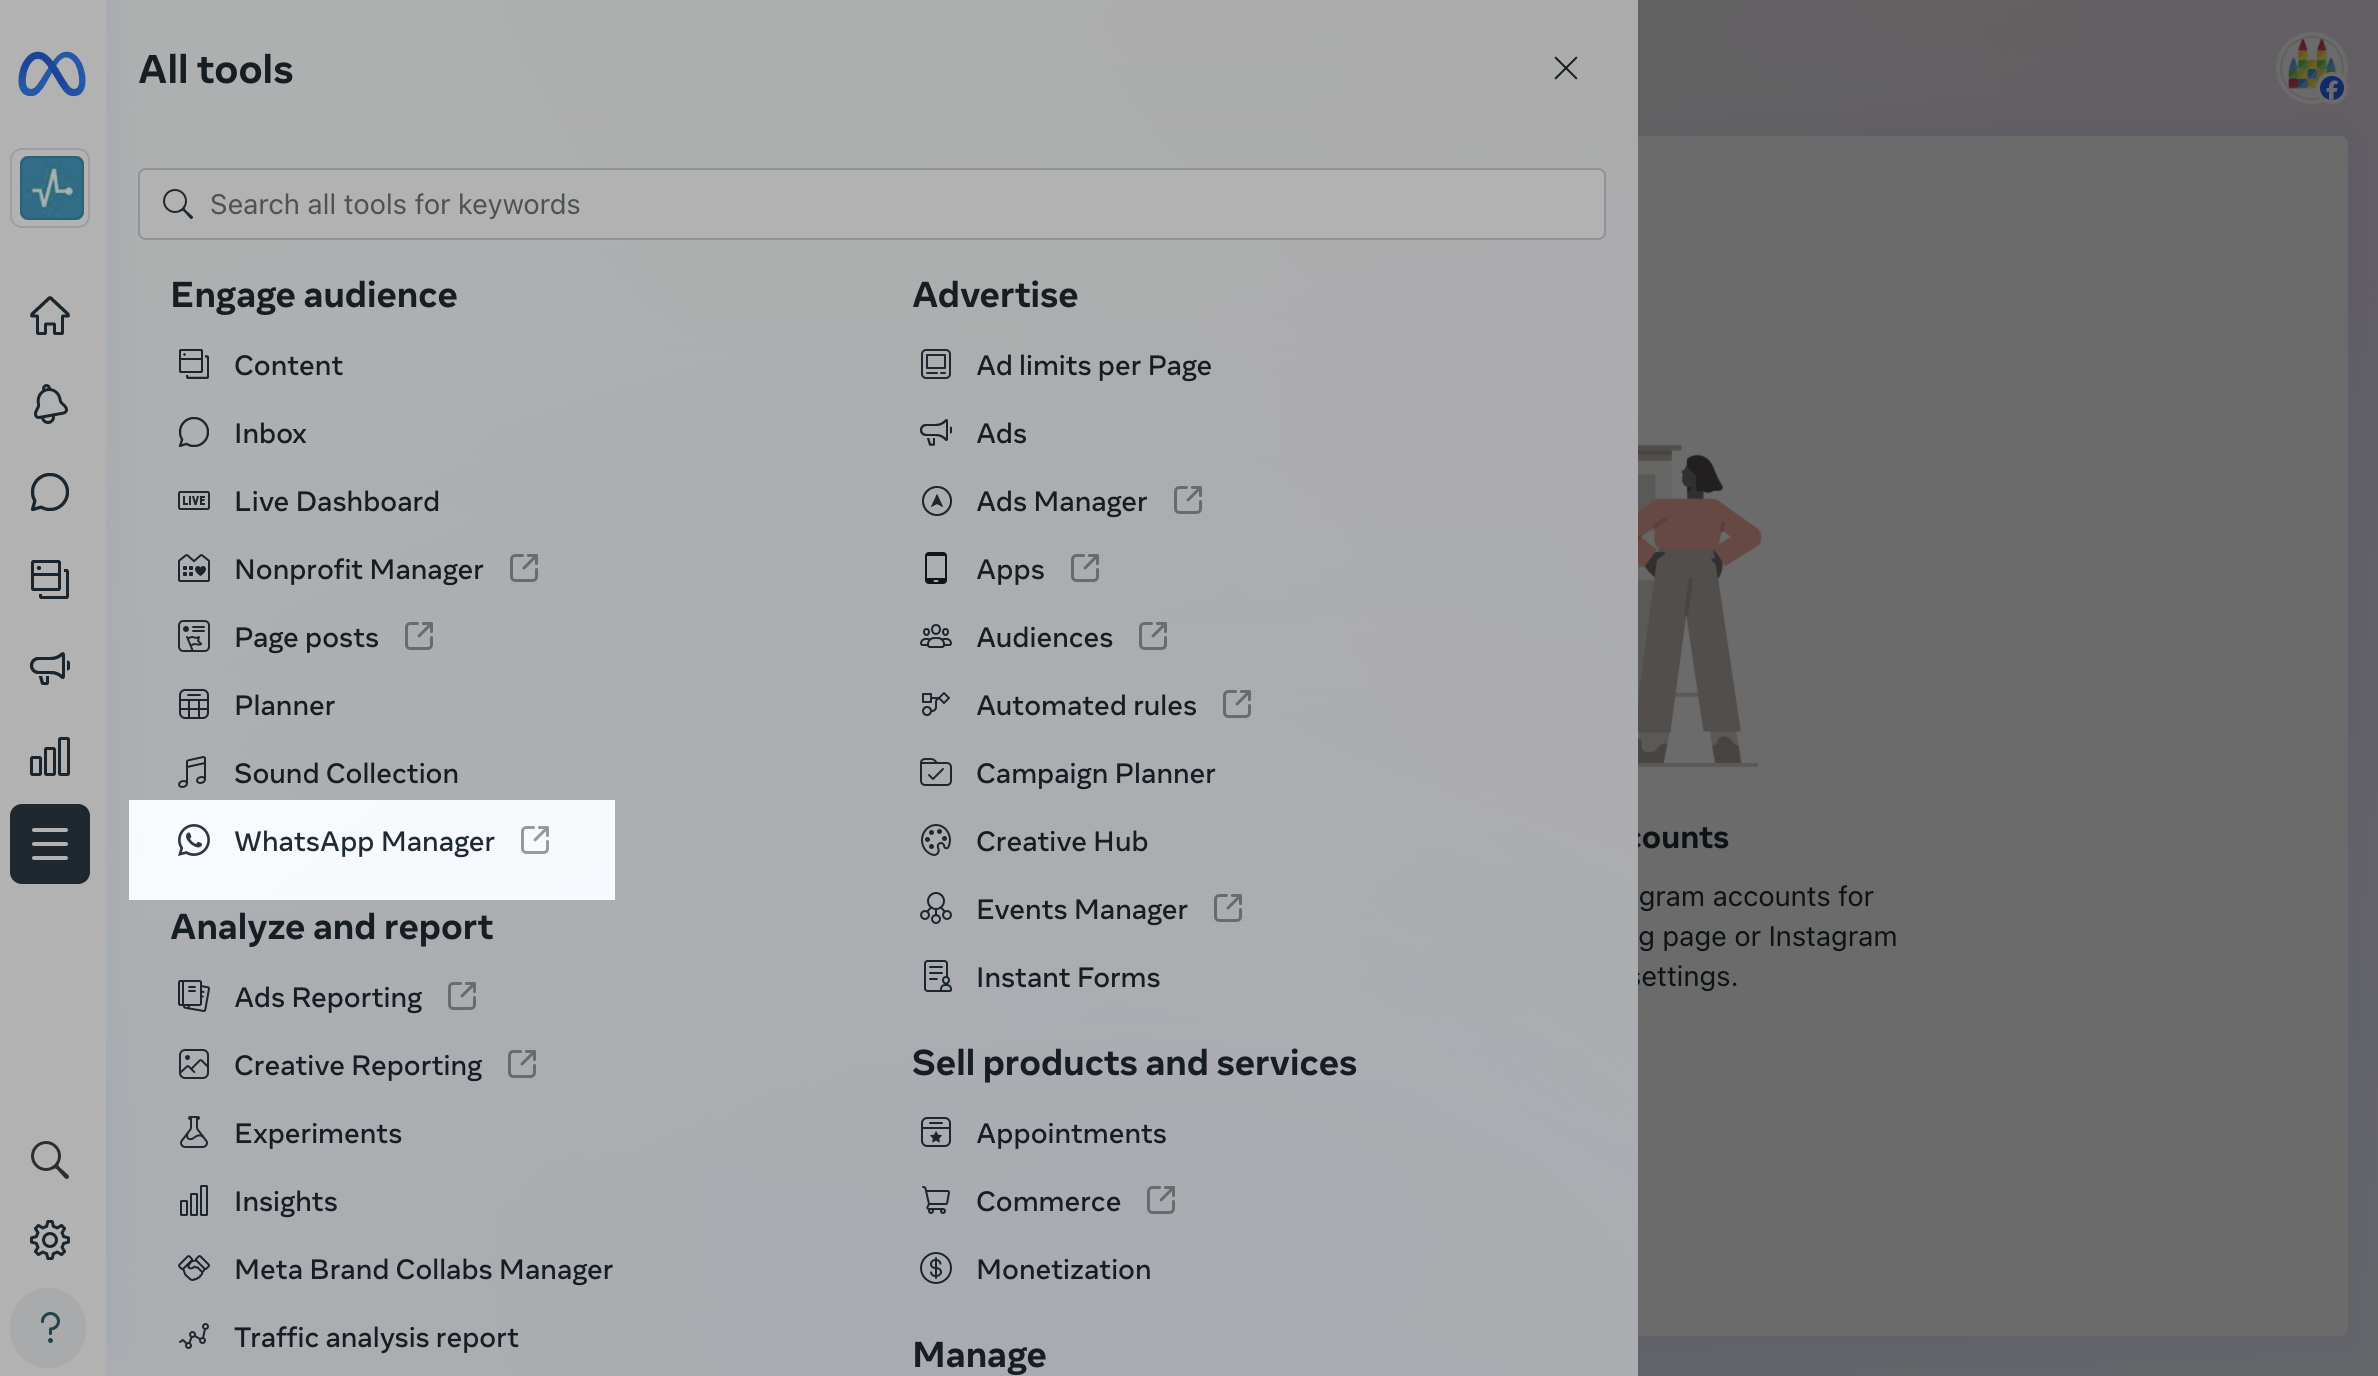The height and width of the screenshot is (1376, 2378).
Task: Open Appointments tool
Action: point(1071,1133)
